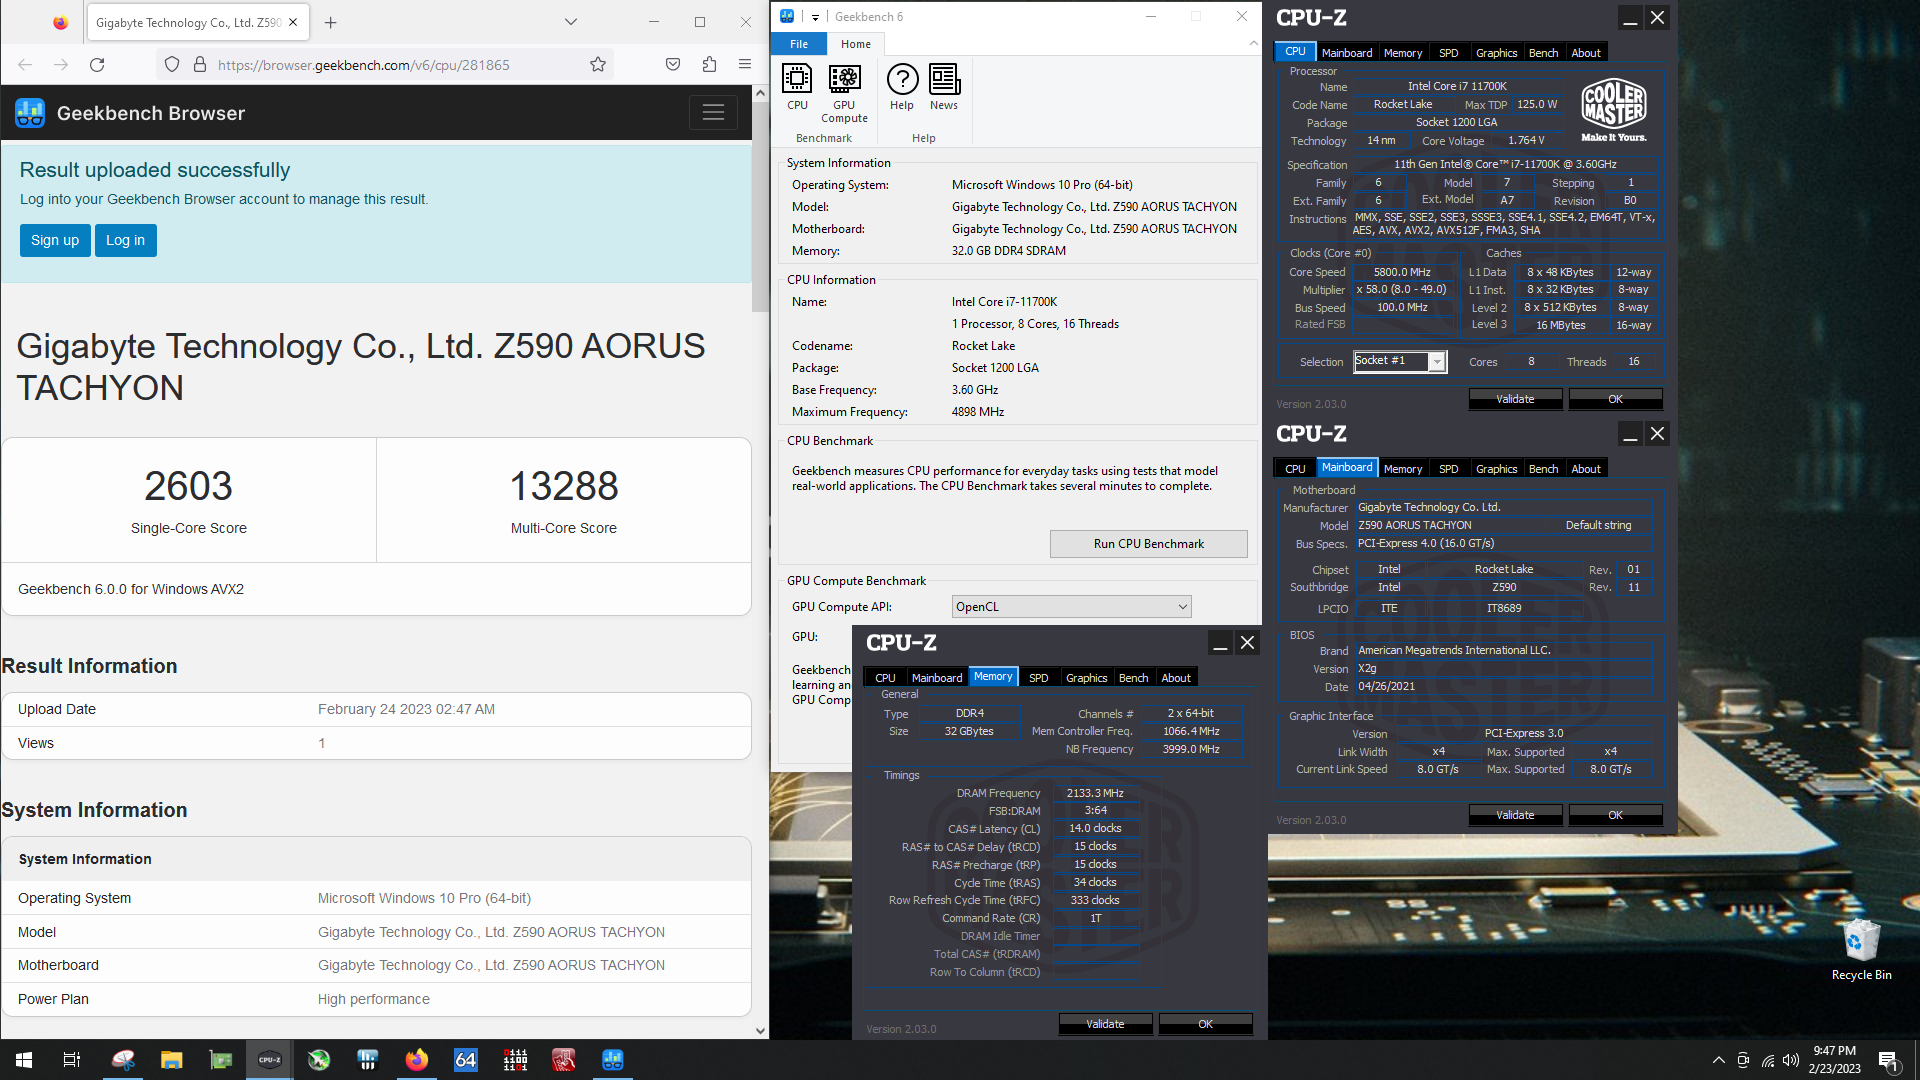Click the browser scrollbar up arrow
The image size is (1920, 1080).
click(x=760, y=93)
